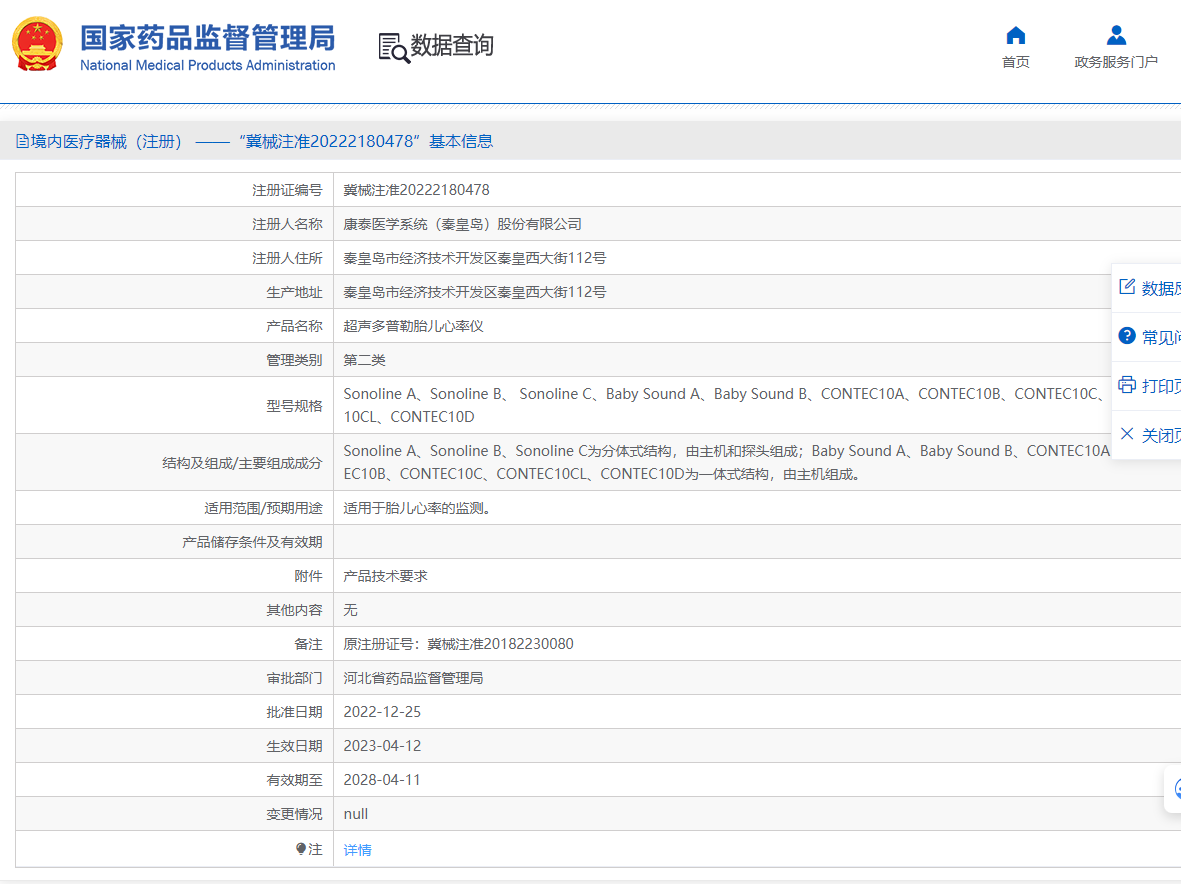Click the 管理类别 row label
1181x884 pixels.
[x=294, y=360]
